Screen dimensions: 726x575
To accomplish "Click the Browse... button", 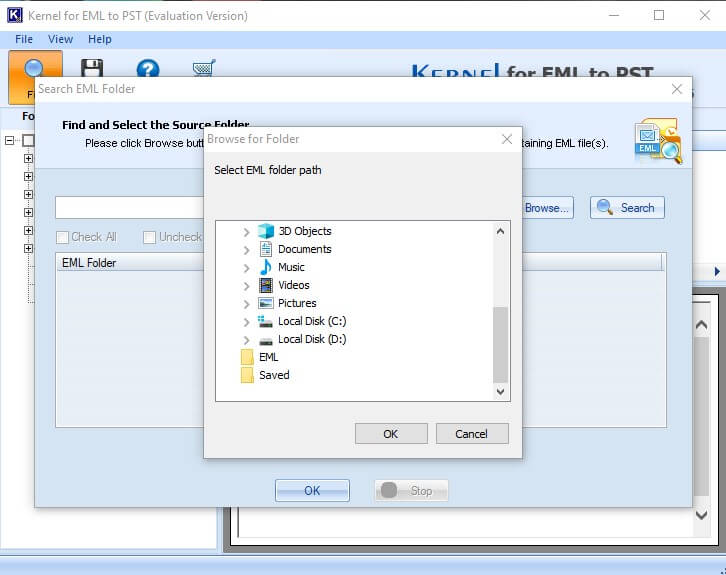I will (548, 208).
